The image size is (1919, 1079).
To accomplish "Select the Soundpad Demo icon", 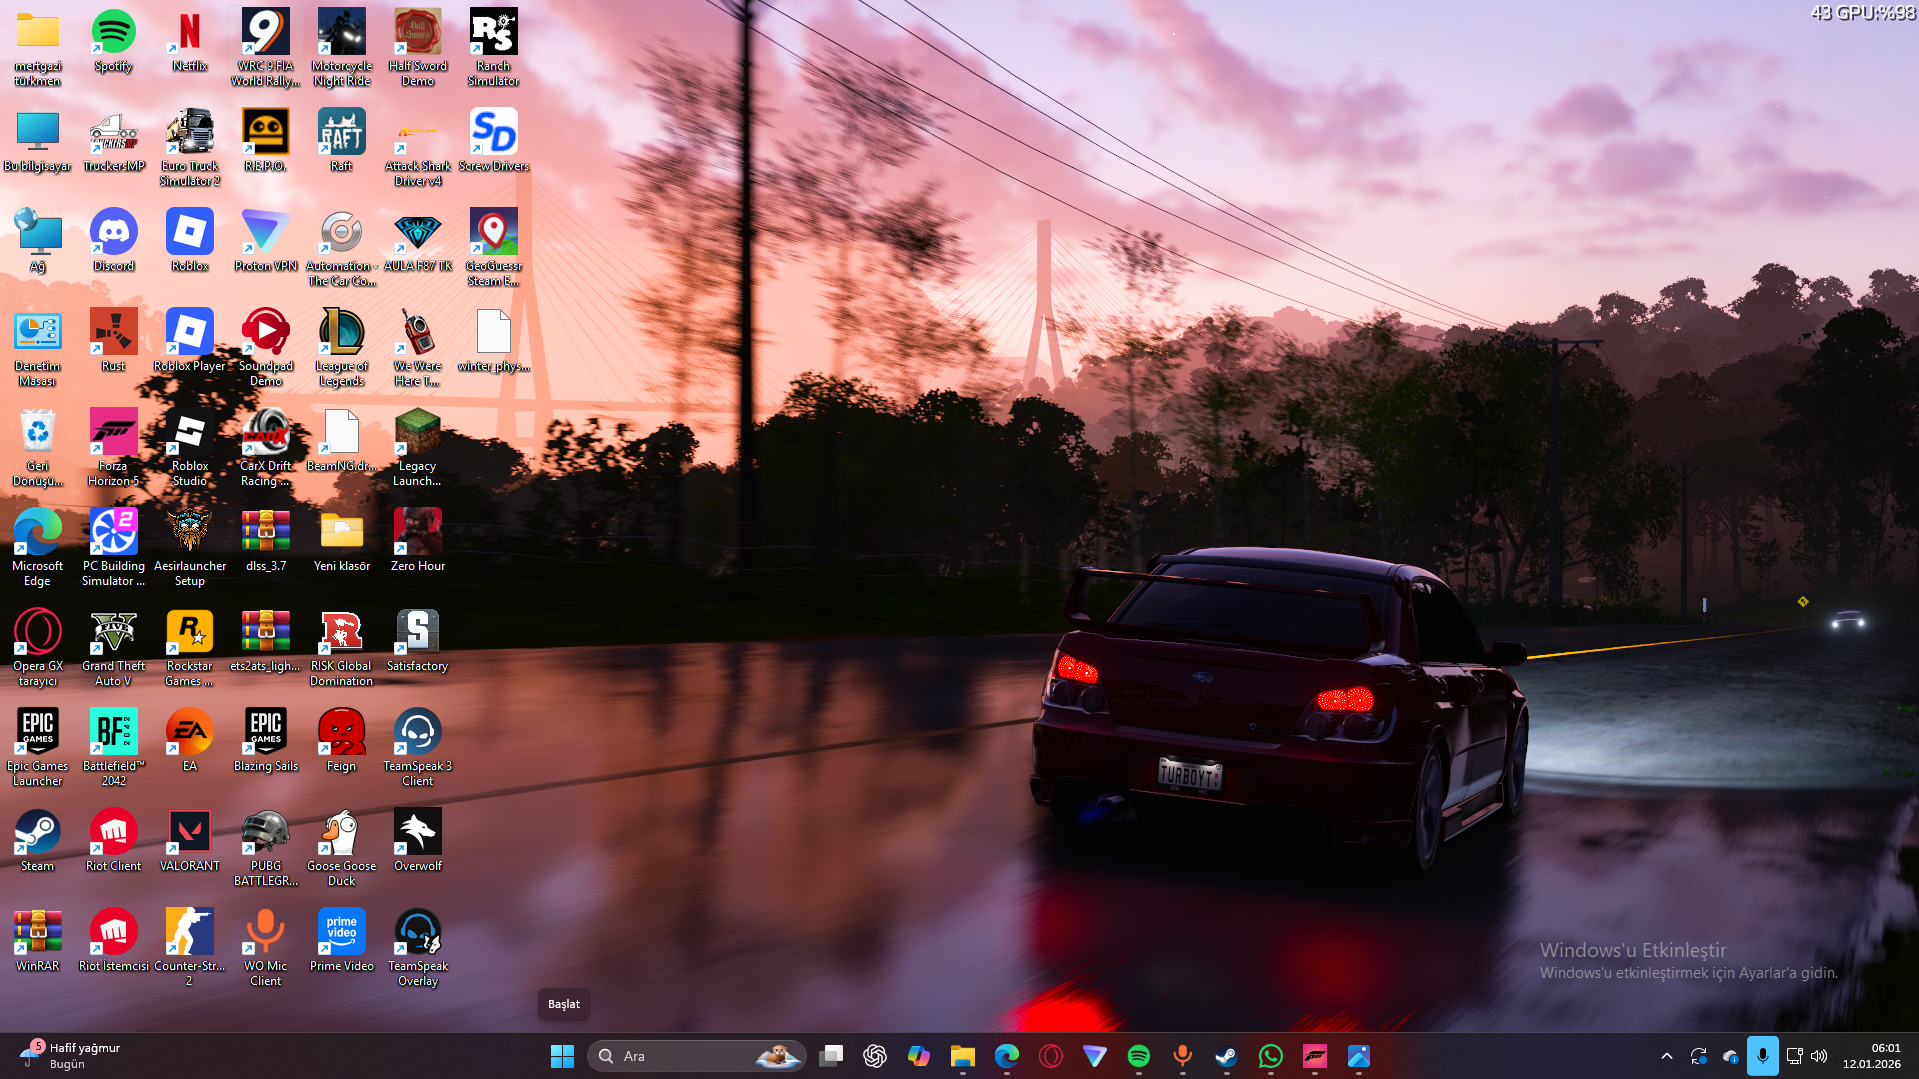I will pos(266,348).
